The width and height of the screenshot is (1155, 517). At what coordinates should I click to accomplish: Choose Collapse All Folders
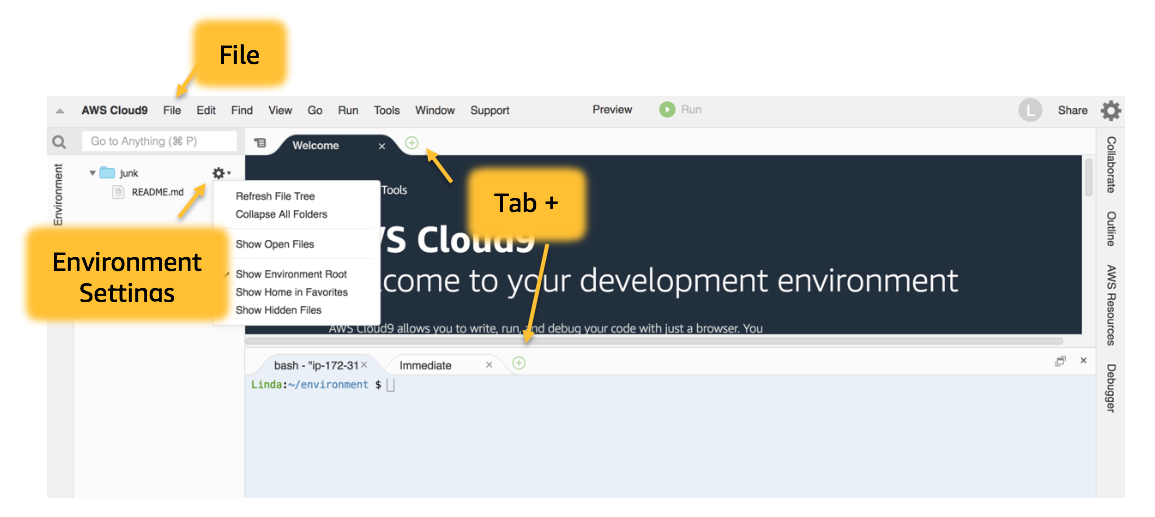[x=281, y=214]
